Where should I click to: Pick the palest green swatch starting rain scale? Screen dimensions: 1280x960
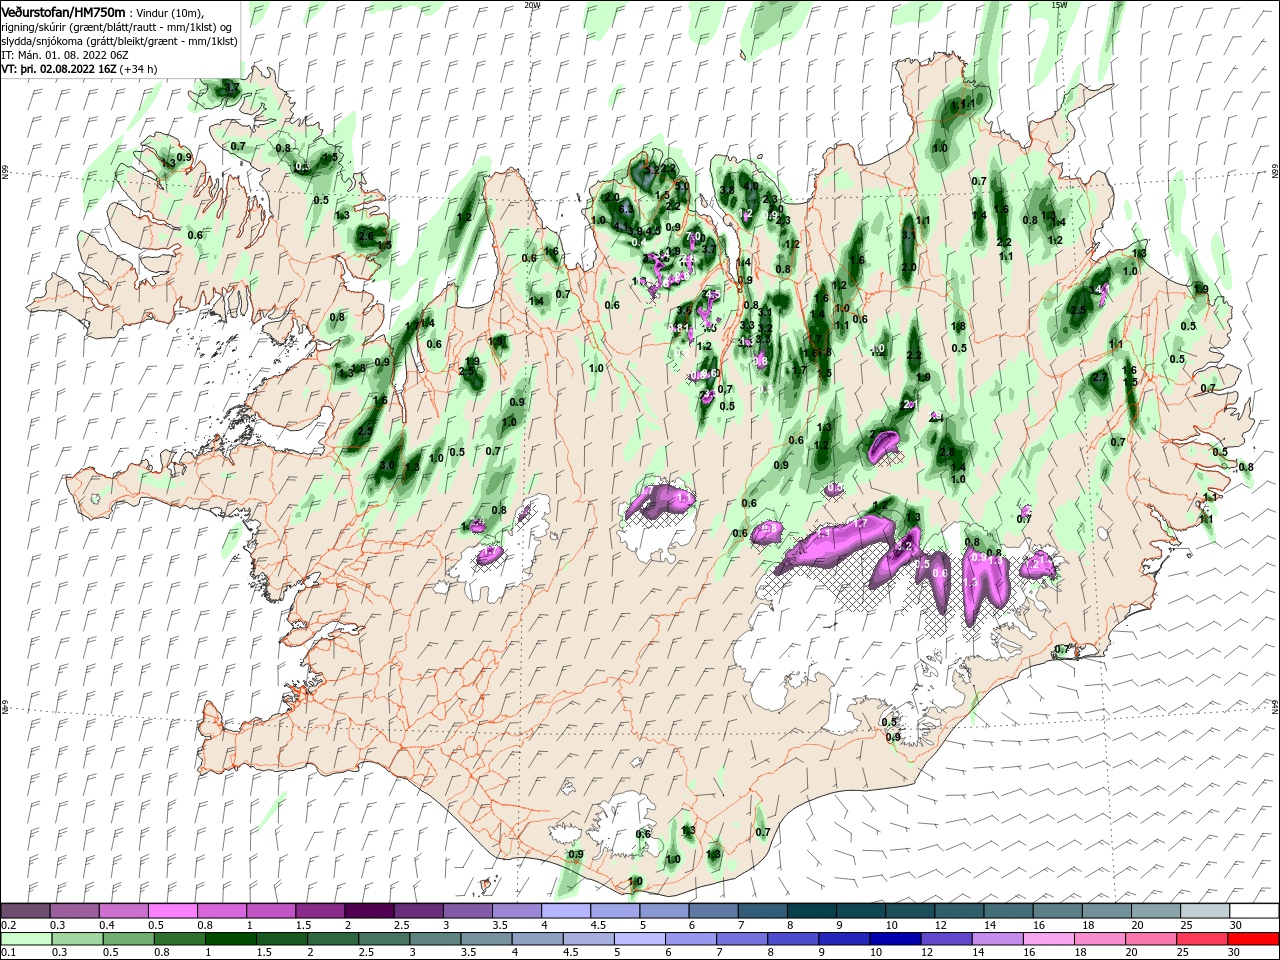coord(26,939)
